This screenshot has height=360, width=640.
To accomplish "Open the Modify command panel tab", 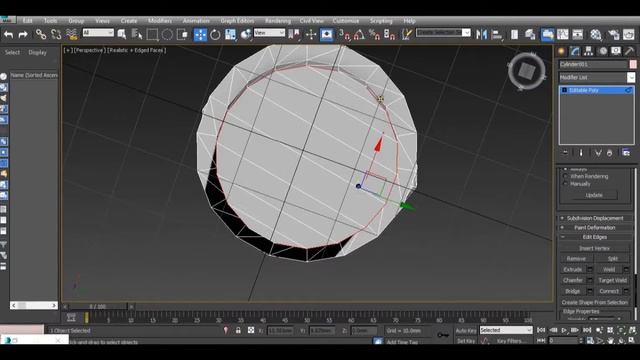I will [575, 51].
